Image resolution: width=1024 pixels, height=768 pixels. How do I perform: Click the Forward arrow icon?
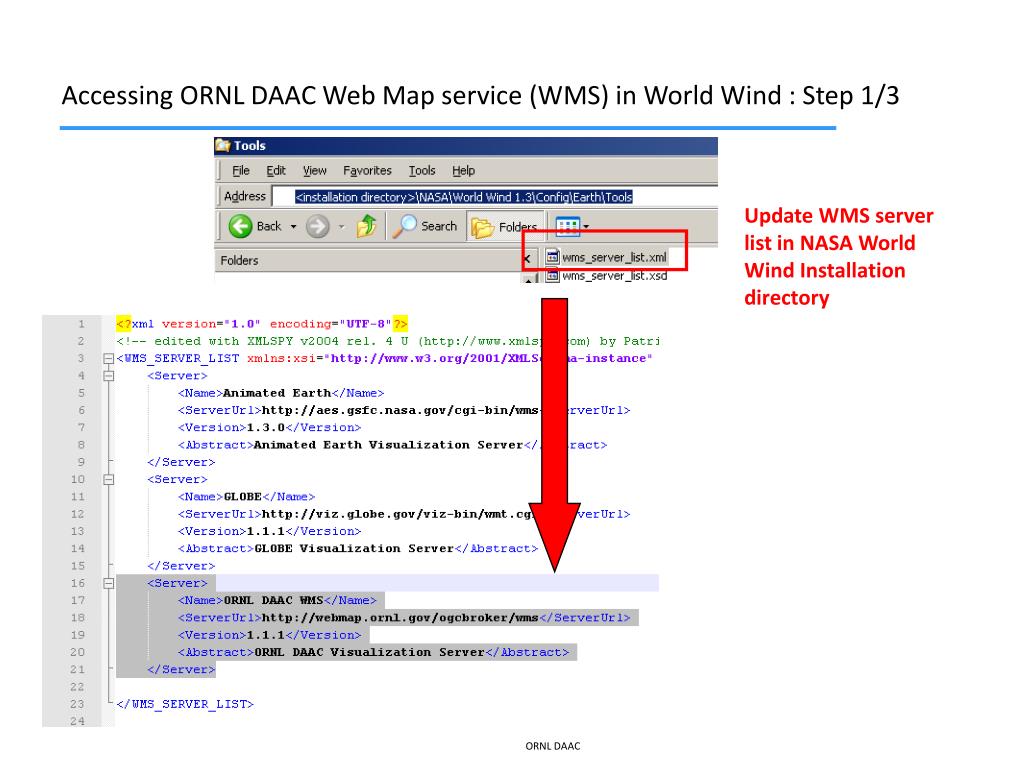click(317, 227)
